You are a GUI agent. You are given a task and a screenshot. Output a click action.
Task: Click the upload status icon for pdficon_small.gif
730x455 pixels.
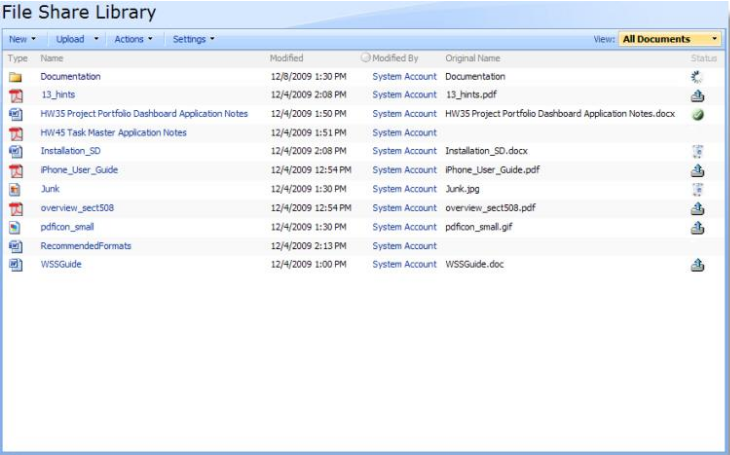pyautogui.click(x=697, y=227)
